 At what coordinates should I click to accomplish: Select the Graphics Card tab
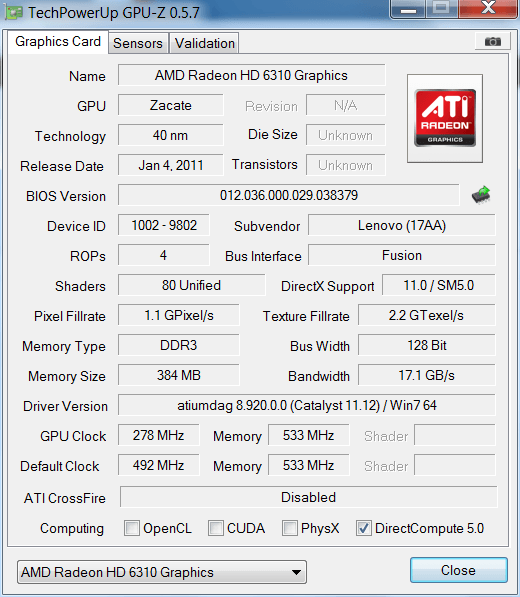point(58,42)
